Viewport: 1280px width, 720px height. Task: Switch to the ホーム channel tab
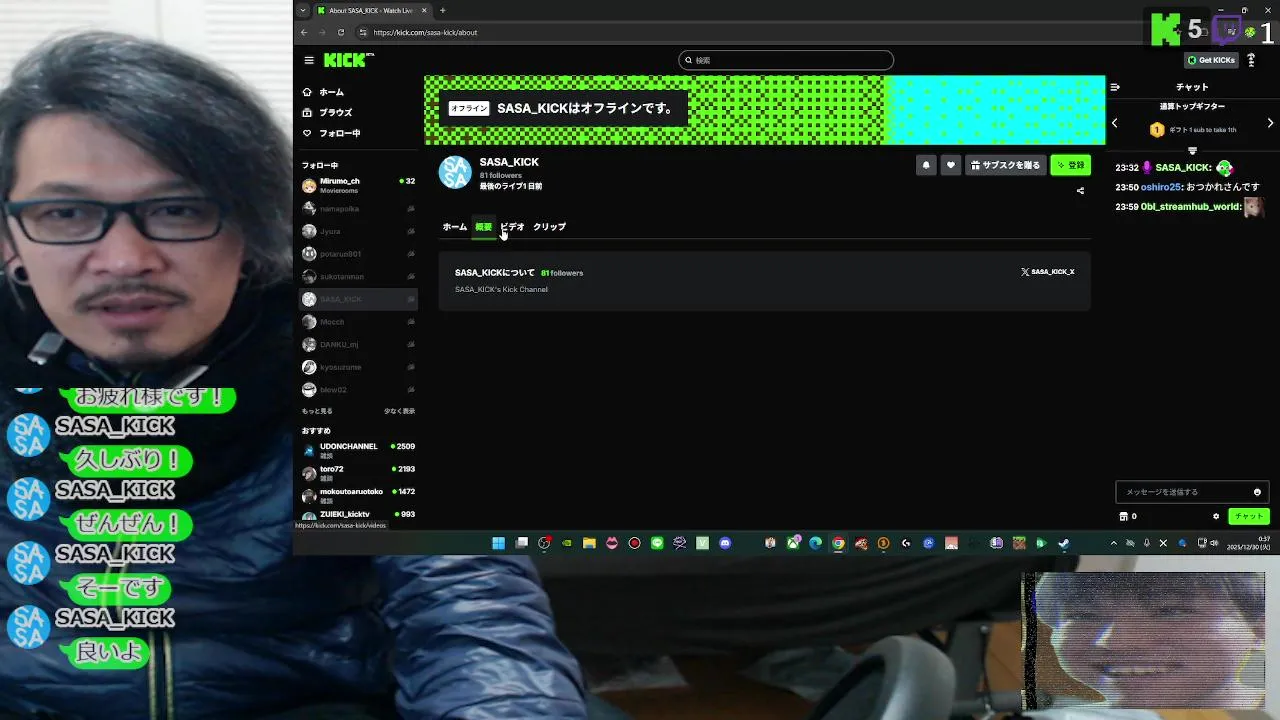point(455,227)
